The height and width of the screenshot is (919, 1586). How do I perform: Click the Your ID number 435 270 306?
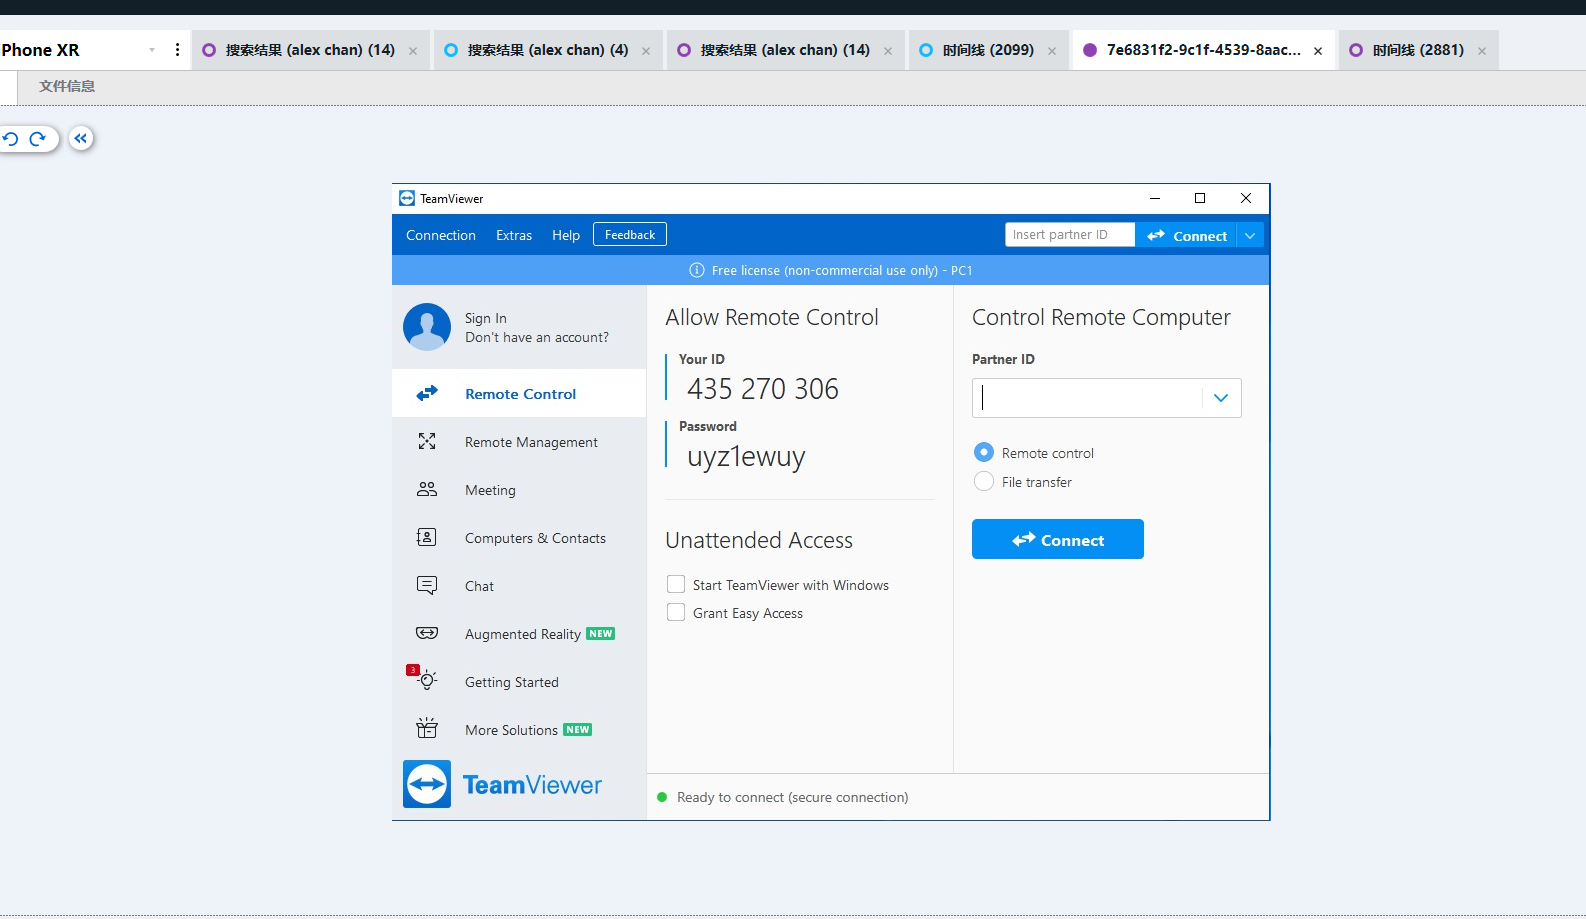[763, 389]
